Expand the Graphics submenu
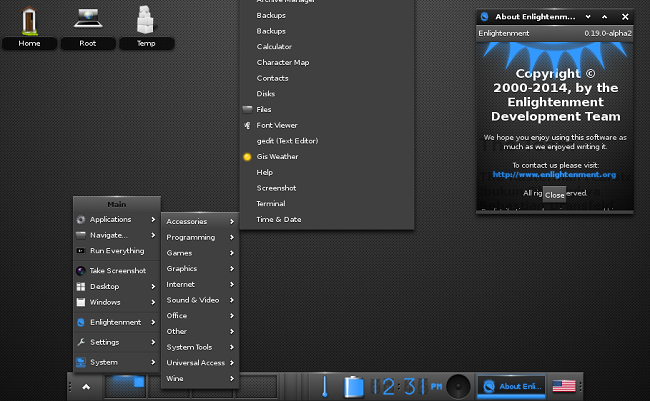The image size is (650, 401). 200,269
